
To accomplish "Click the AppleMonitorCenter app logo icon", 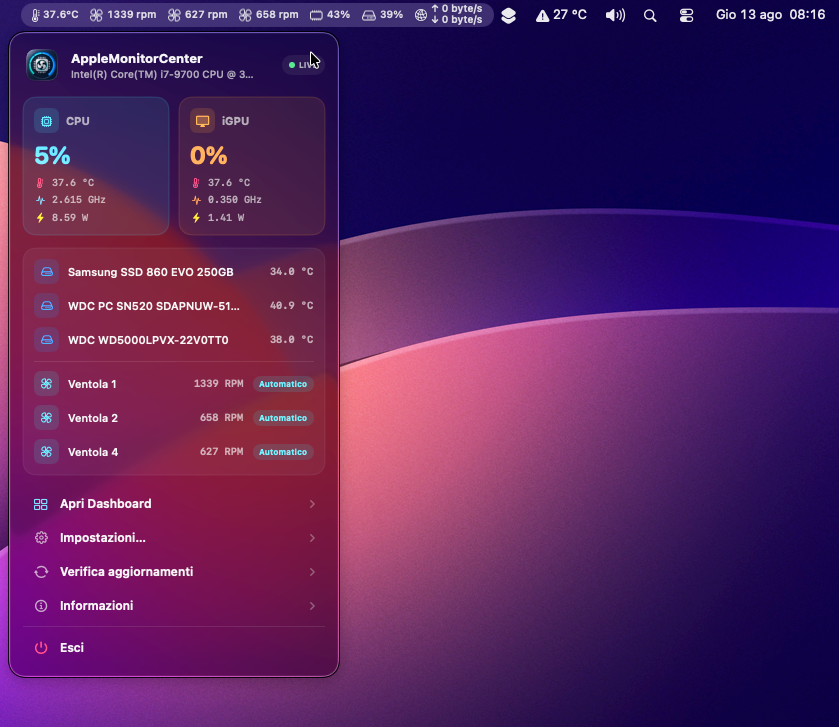I will [42, 65].
